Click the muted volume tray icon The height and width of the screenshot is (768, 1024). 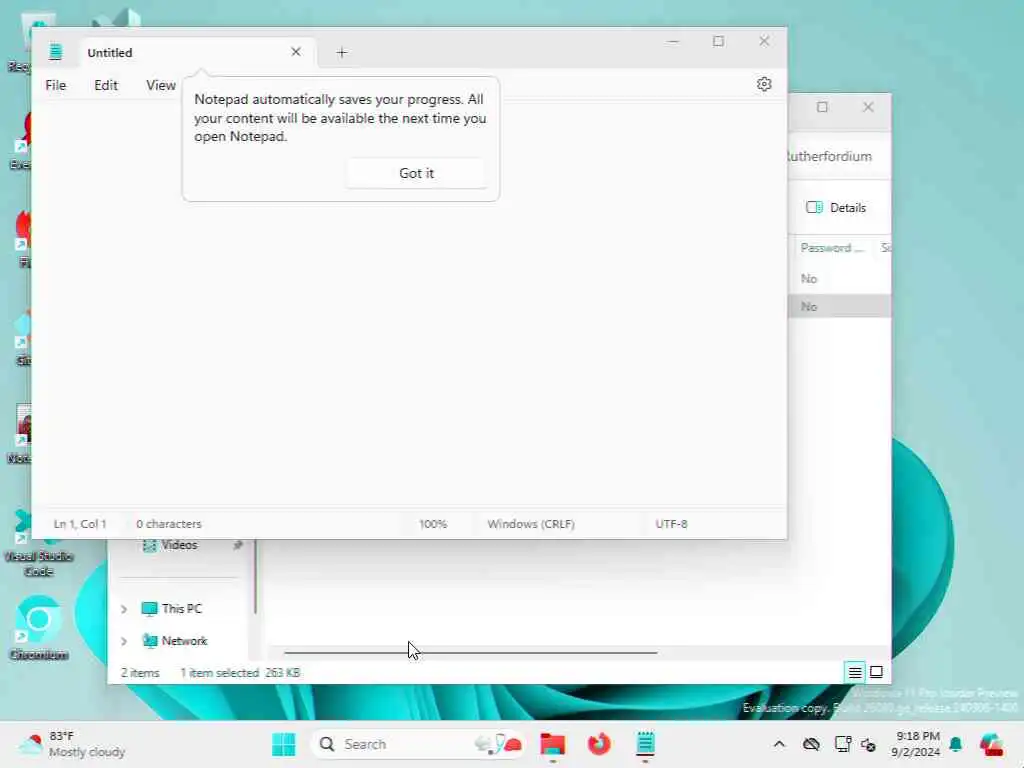[869, 744]
